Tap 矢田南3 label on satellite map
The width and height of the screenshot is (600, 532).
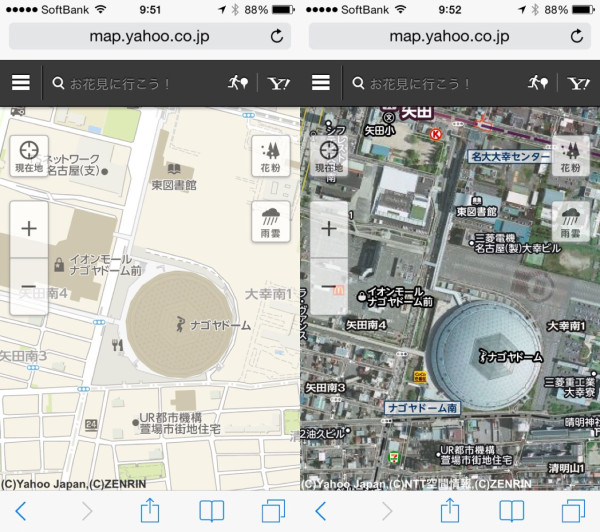(325, 388)
